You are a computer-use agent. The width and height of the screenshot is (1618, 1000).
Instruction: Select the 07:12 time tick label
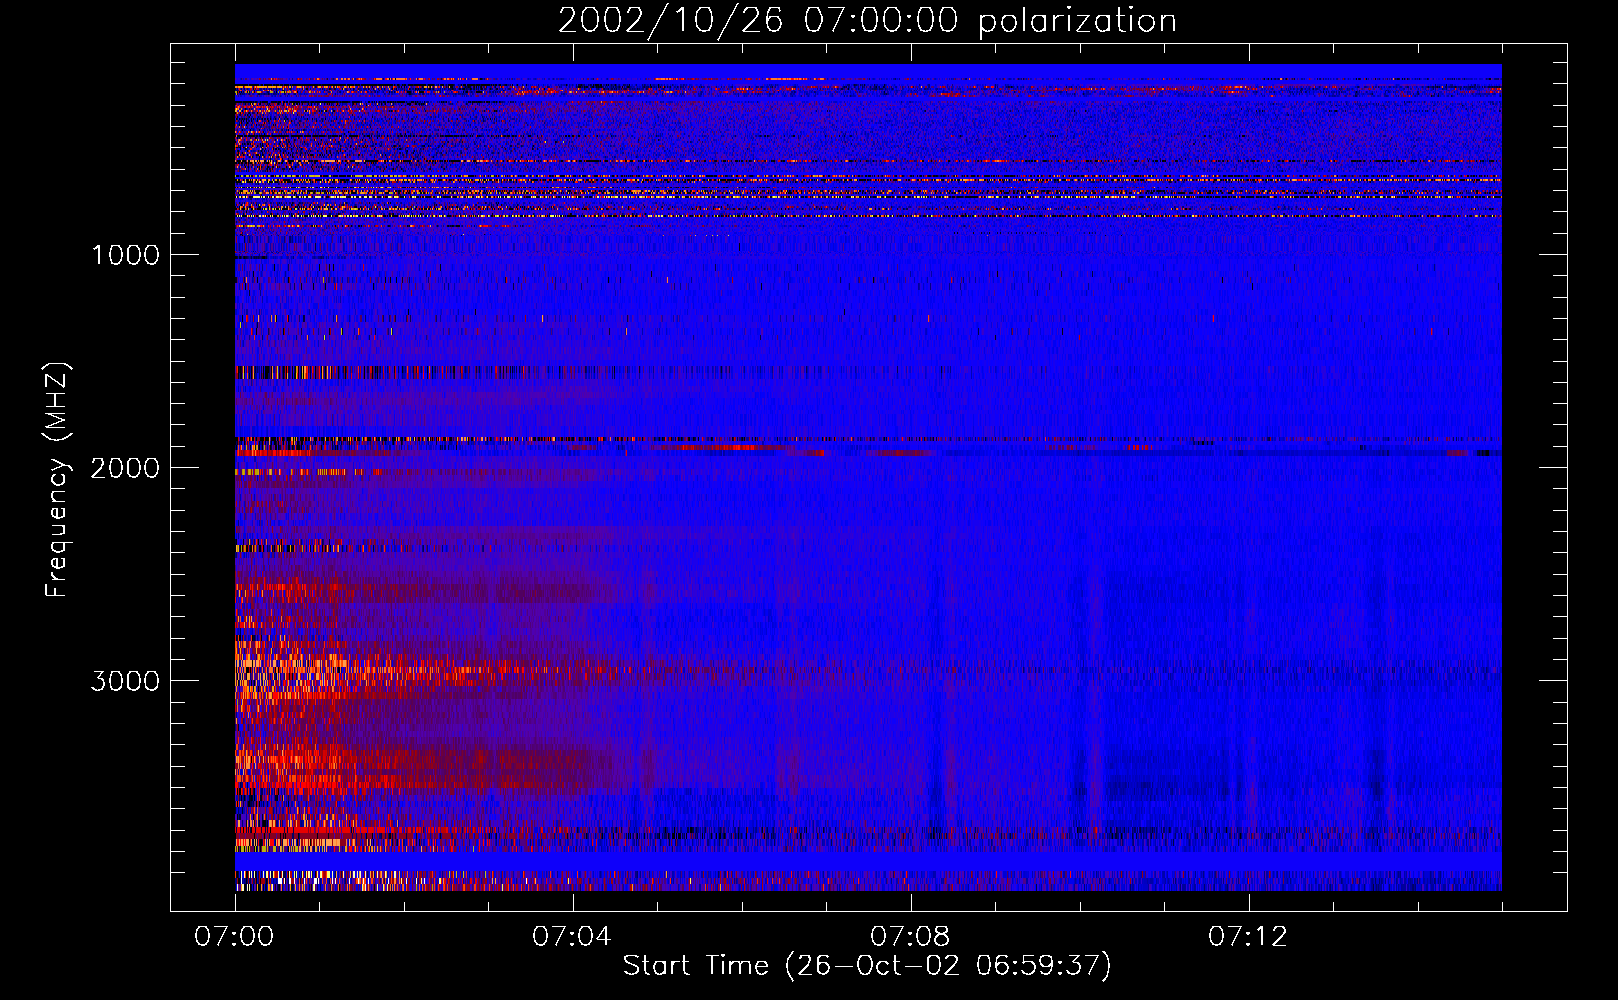click(1248, 937)
